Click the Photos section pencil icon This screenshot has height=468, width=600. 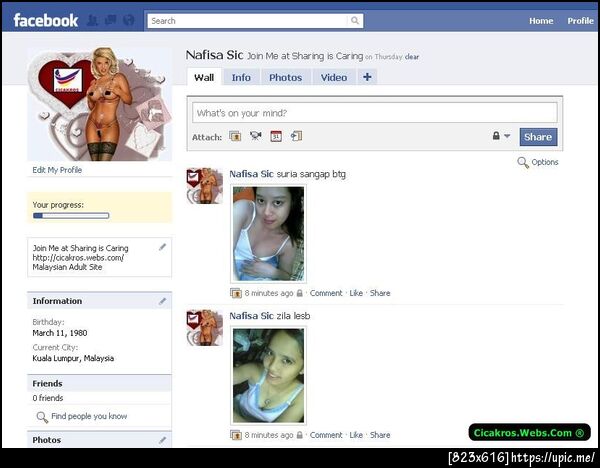click(163, 440)
